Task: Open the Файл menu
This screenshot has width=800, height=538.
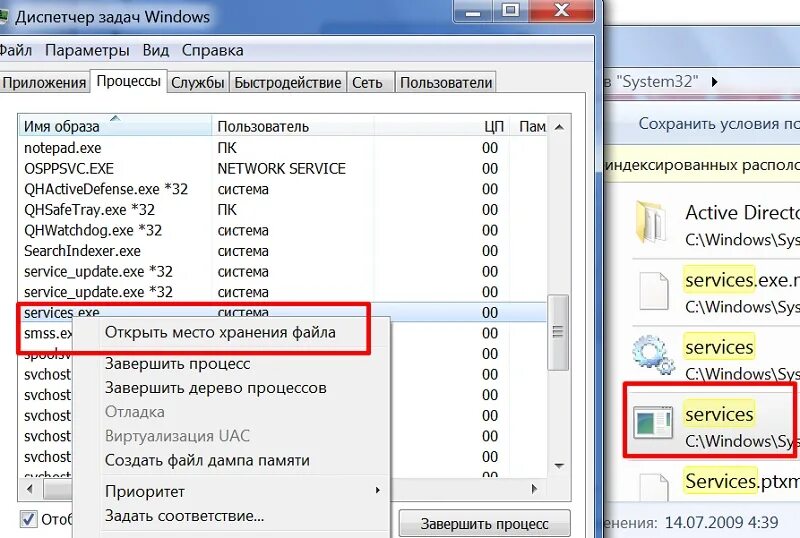Action: pos(15,51)
